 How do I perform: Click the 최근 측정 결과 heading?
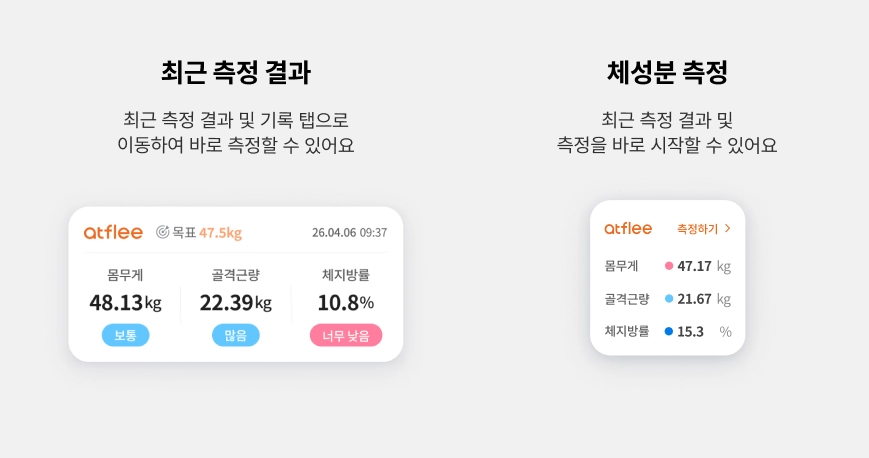click(235, 73)
